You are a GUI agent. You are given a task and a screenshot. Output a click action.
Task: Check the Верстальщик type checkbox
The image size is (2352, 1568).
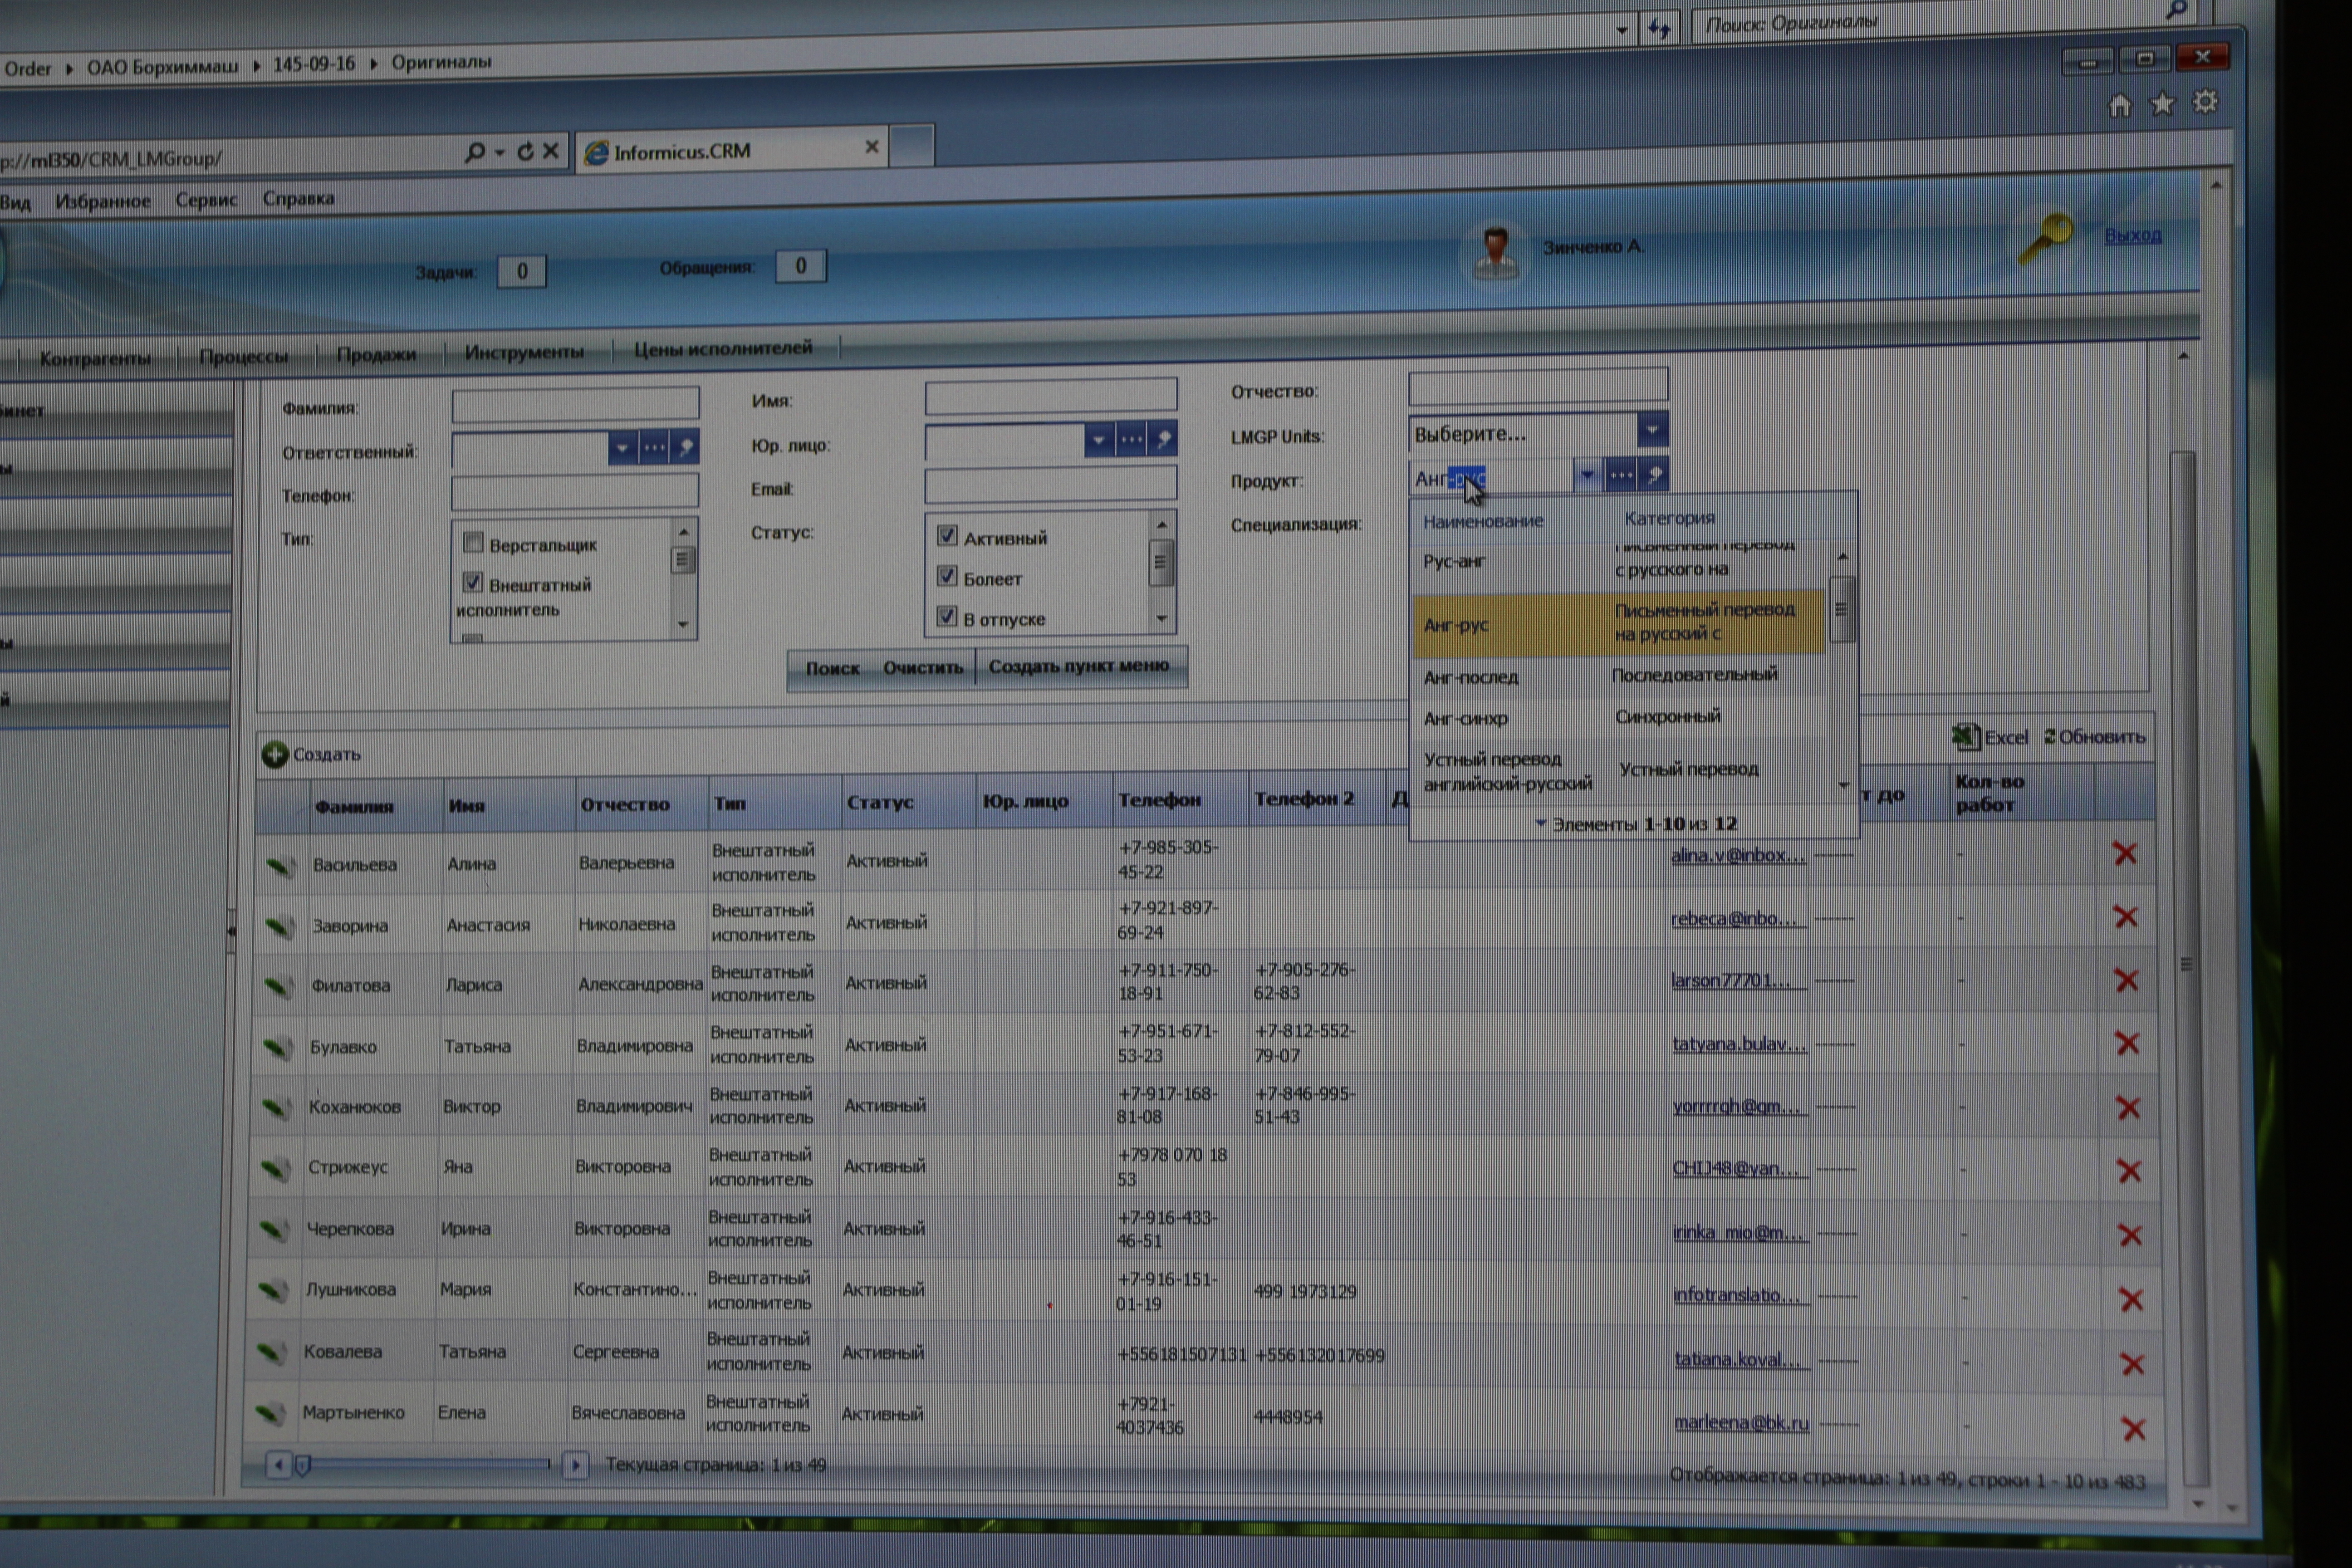point(474,543)
